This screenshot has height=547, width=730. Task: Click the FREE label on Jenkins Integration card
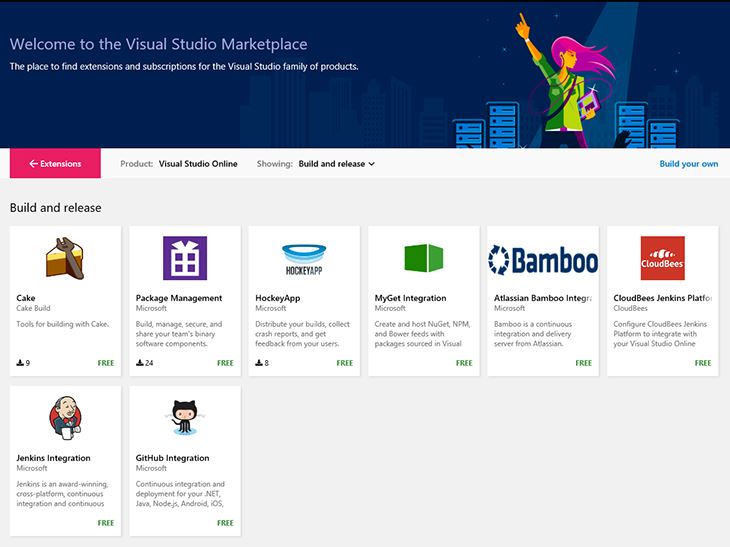click(106, 523)
